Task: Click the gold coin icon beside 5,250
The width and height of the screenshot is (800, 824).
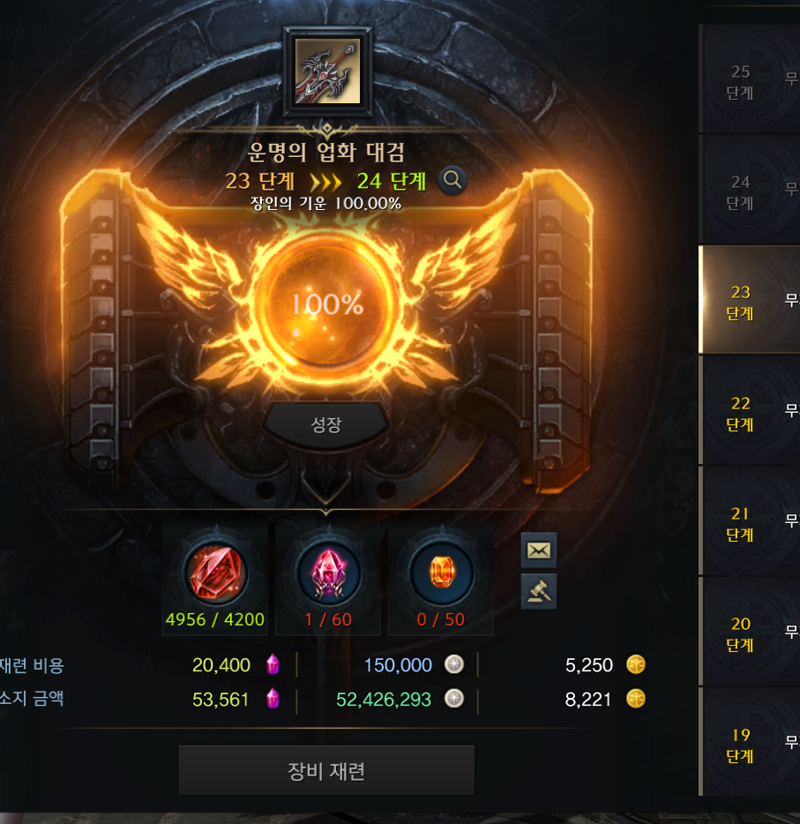Action: point(635,665)
